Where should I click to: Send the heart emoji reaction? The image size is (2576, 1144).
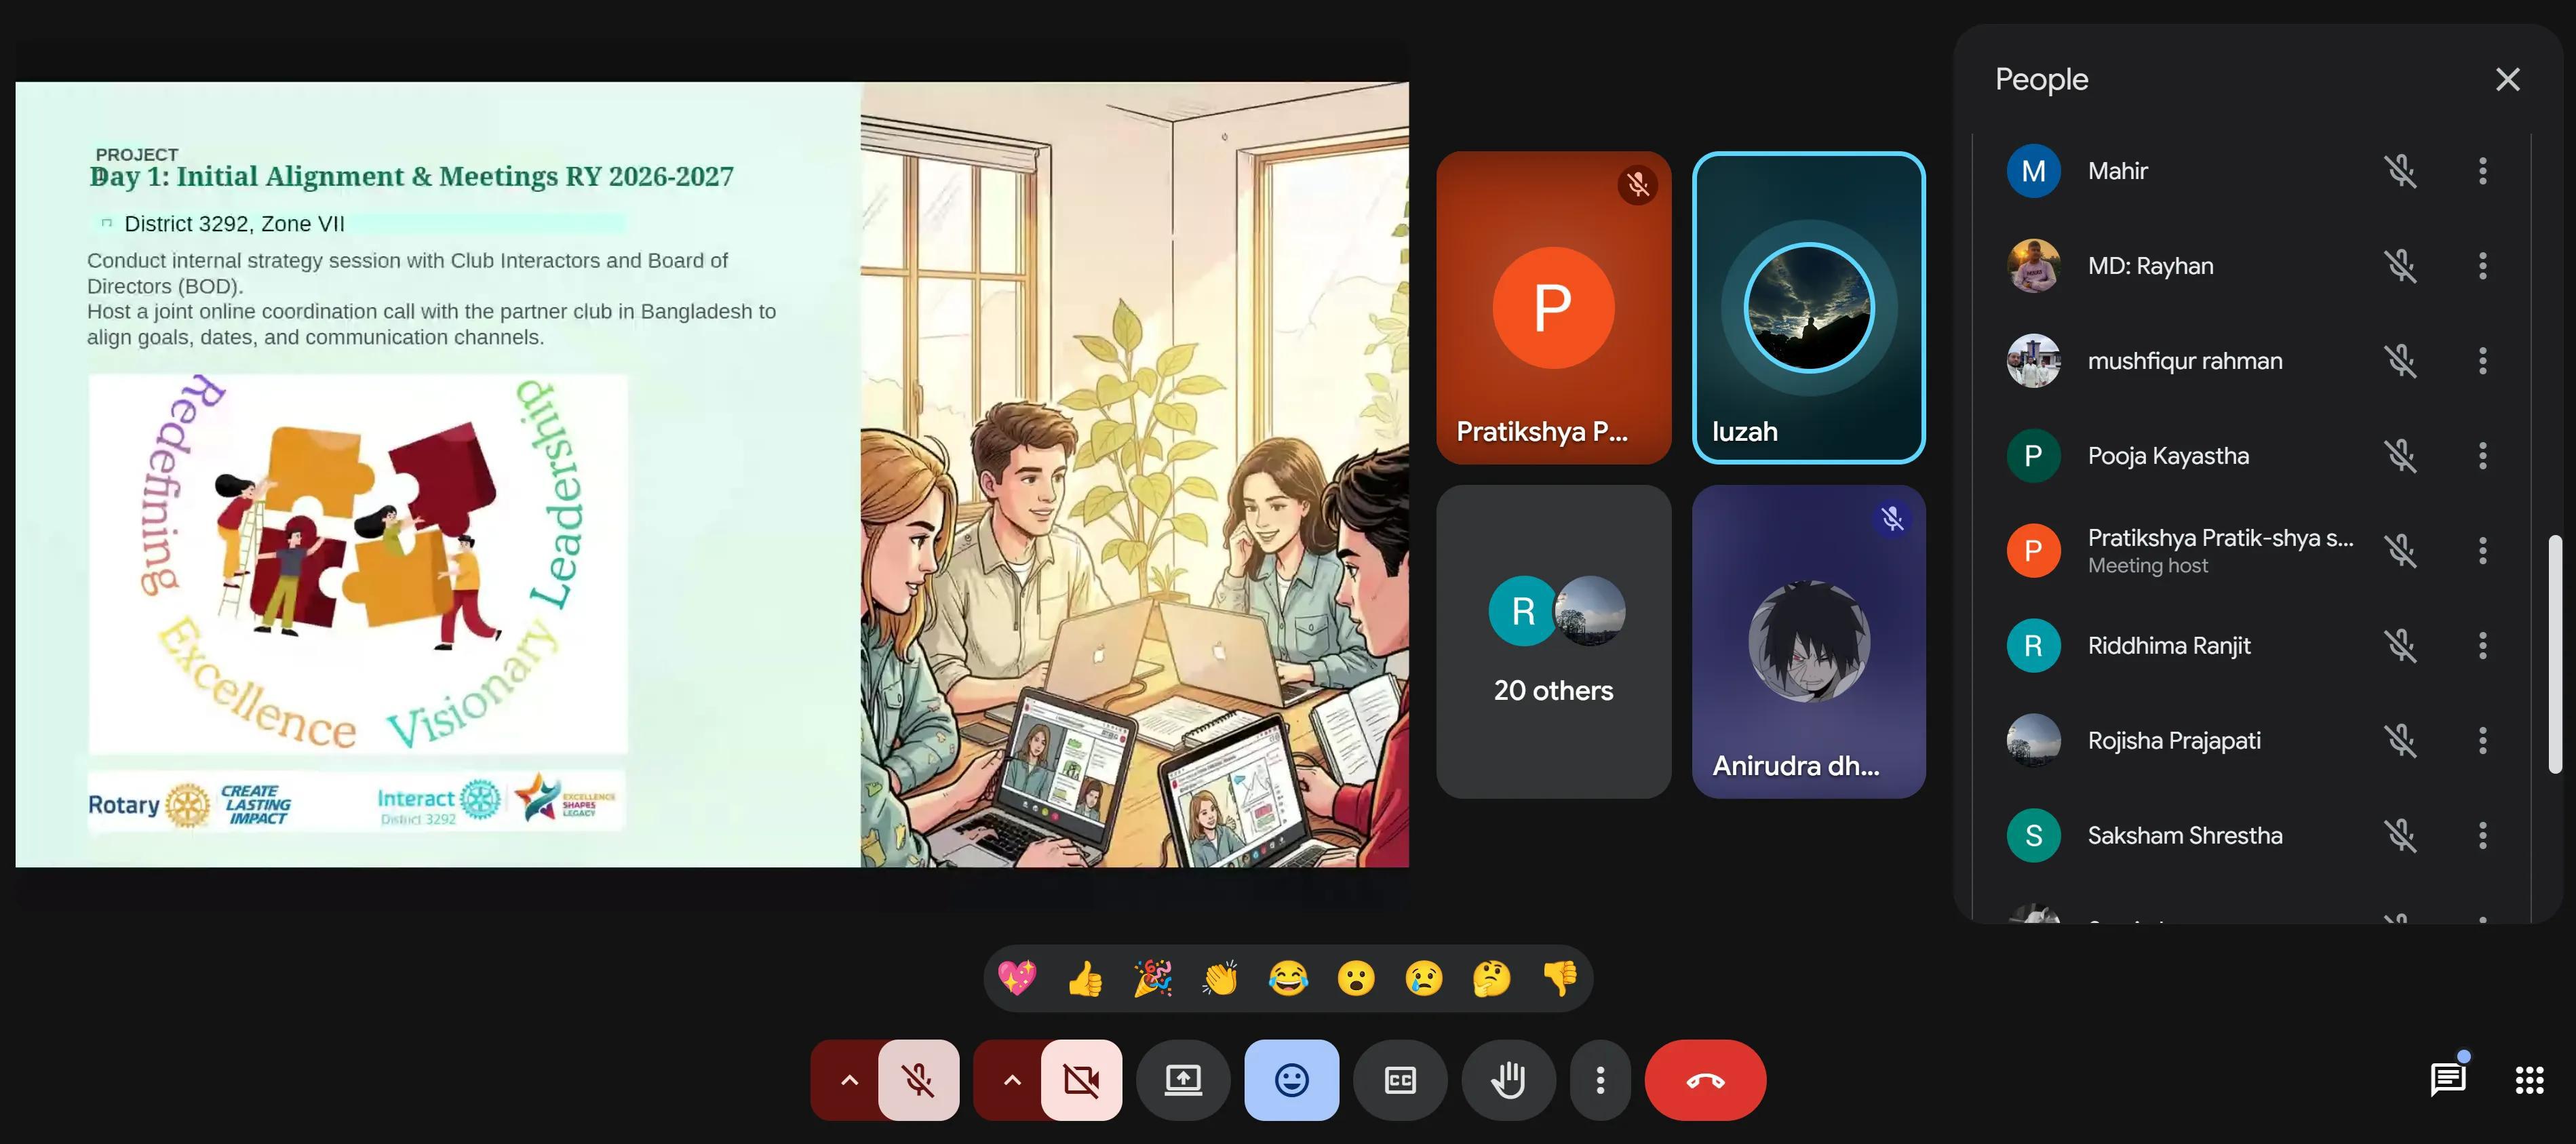click(1017, 978)
